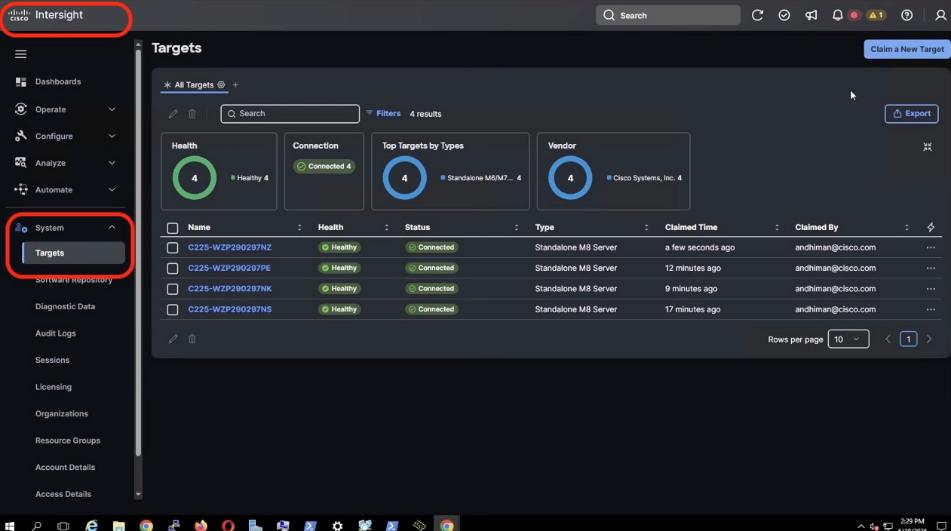Image resolution: width=951 pixels, height=531 pixels.
Task: Click the sidebar vertical scrollbar
Action: point(138,252)
